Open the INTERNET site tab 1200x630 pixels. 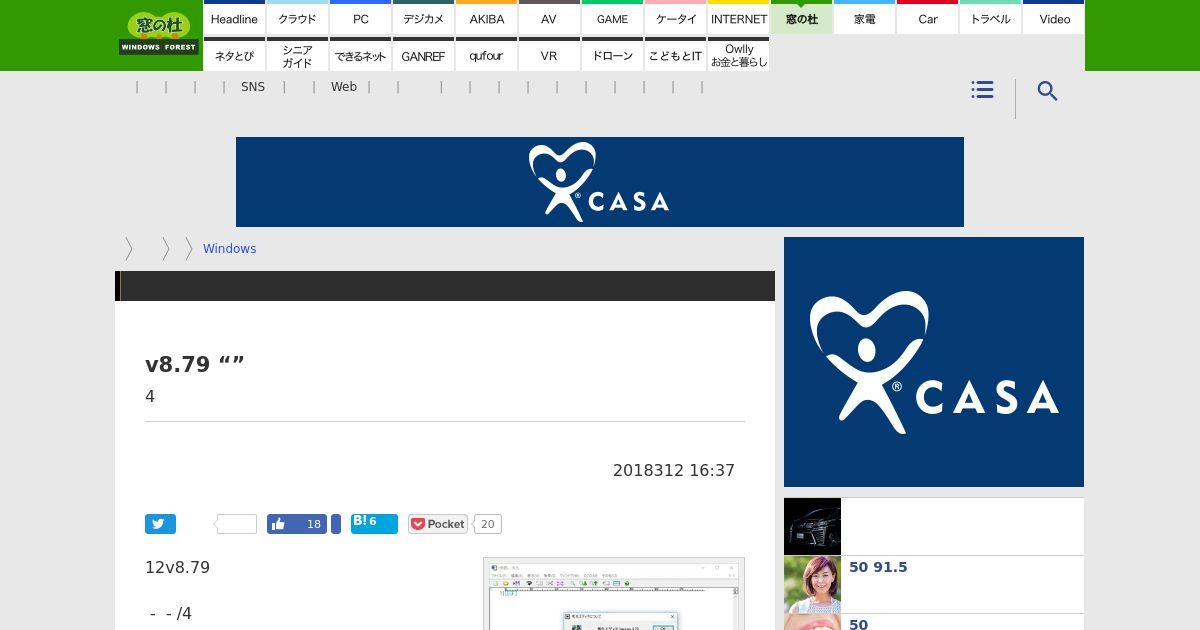point(738,17)
